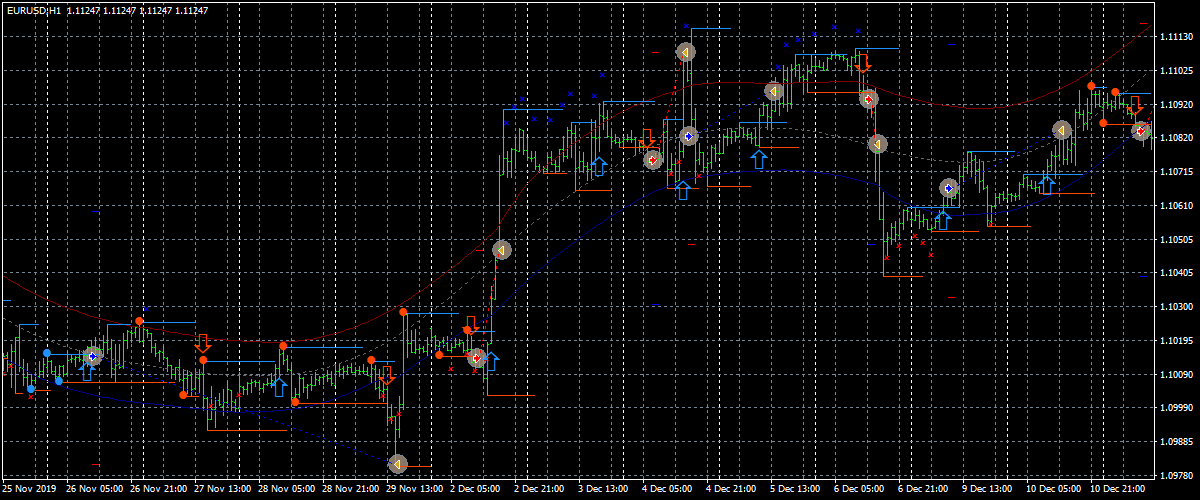The image size is (1200, 500).
Task: Click the 2 Dec 21:00 time label
Action: click(x=540, y=490)
